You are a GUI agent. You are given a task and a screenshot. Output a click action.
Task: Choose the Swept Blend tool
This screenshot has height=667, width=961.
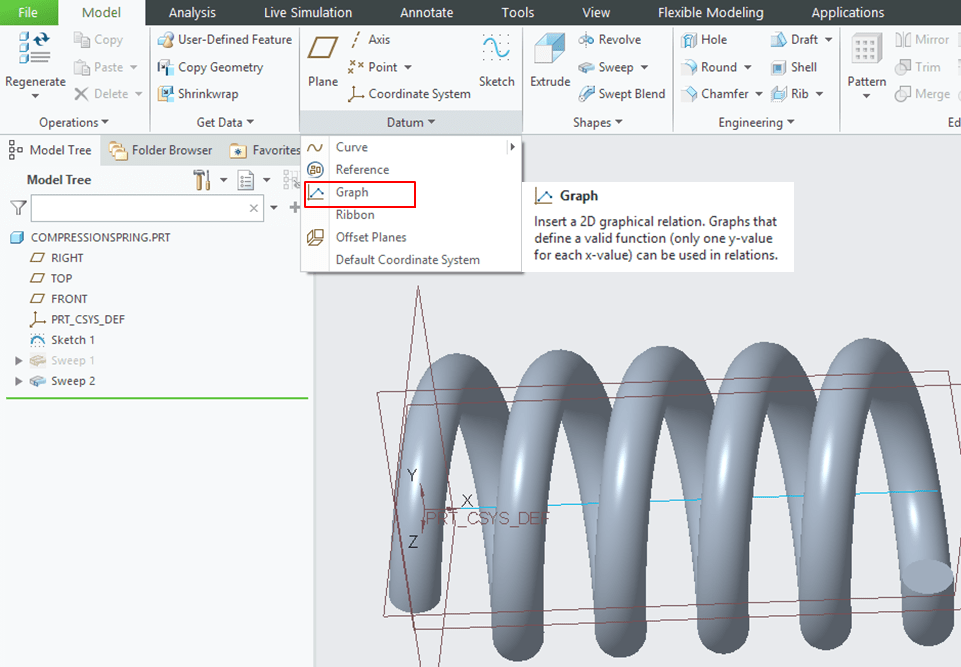tap(621, 94)
